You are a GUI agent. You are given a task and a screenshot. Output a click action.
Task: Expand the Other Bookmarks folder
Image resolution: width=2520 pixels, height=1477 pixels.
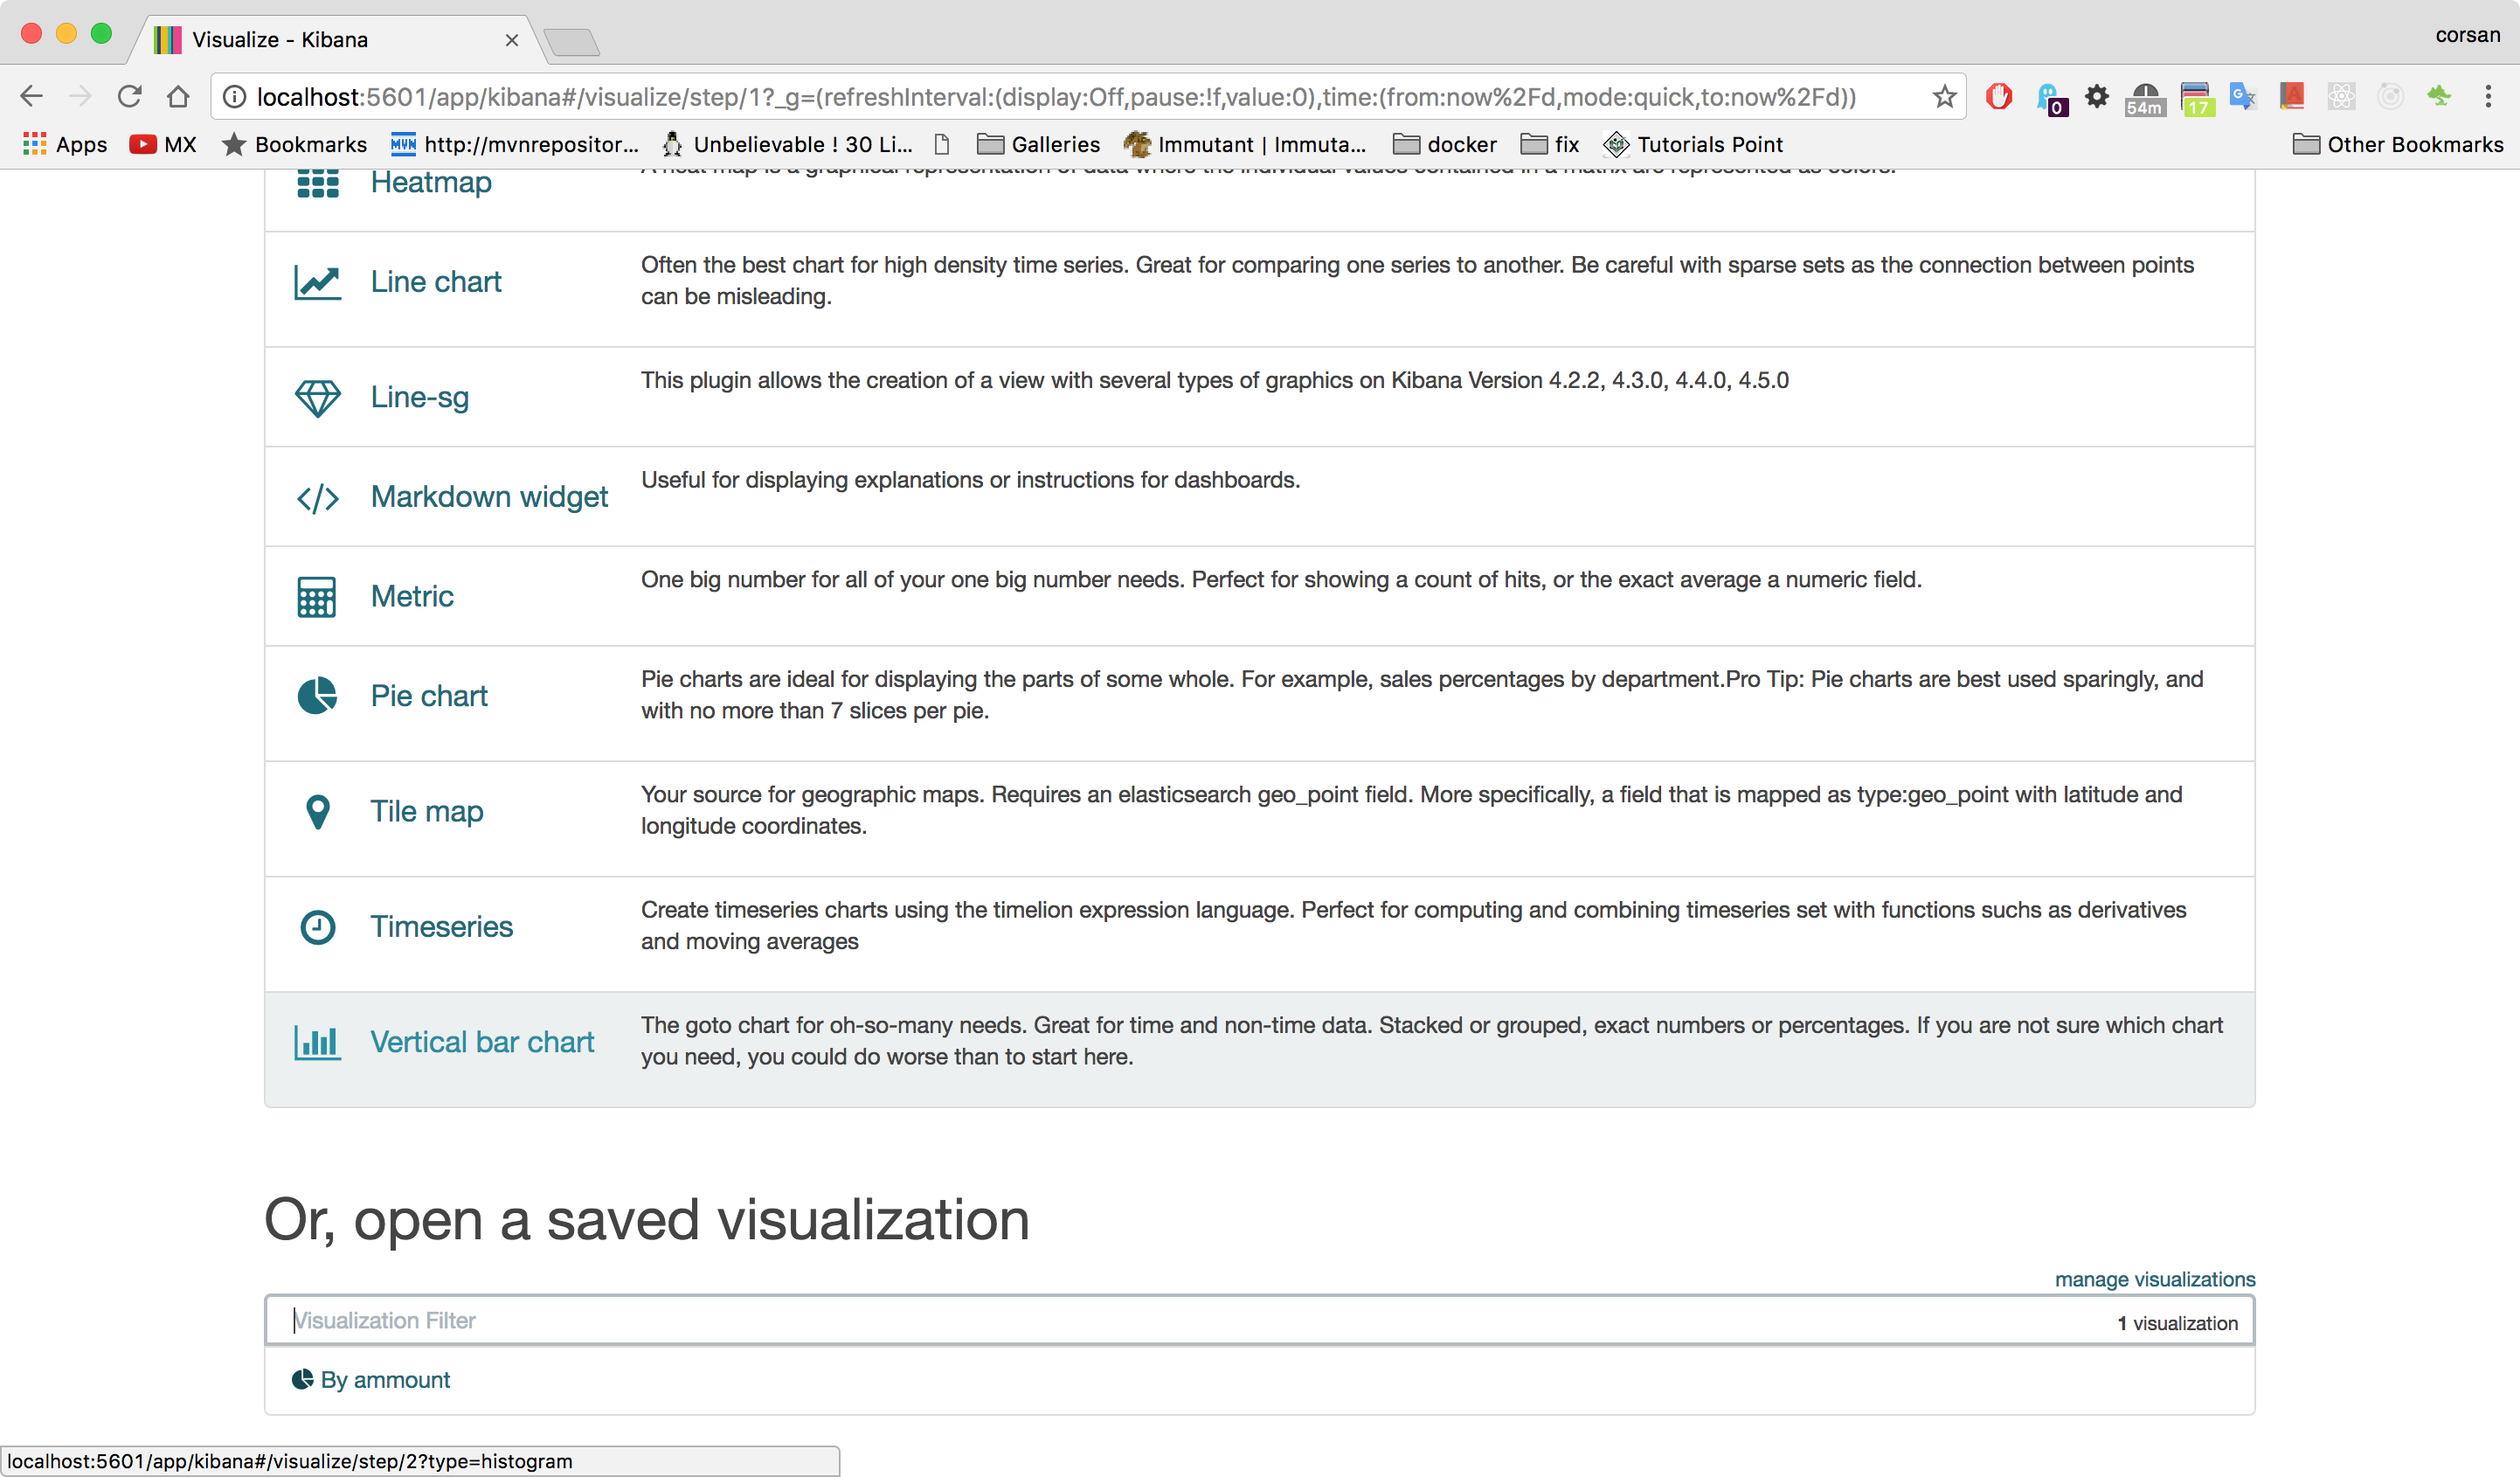click(x=2397, y=145)
